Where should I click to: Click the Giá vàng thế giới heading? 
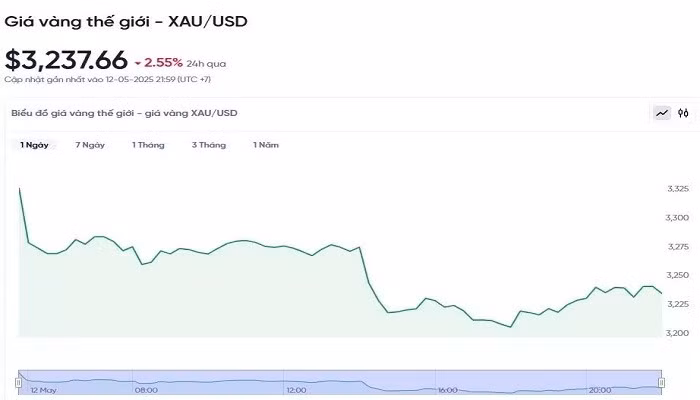pos(126,20)
